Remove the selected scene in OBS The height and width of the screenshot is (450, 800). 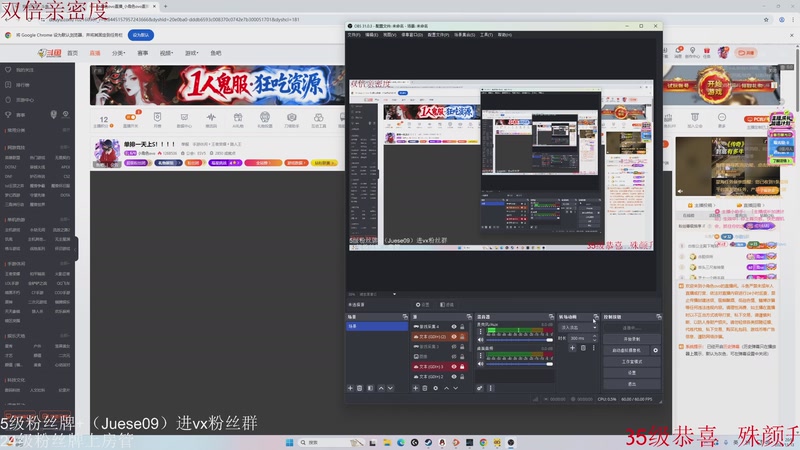359,388
